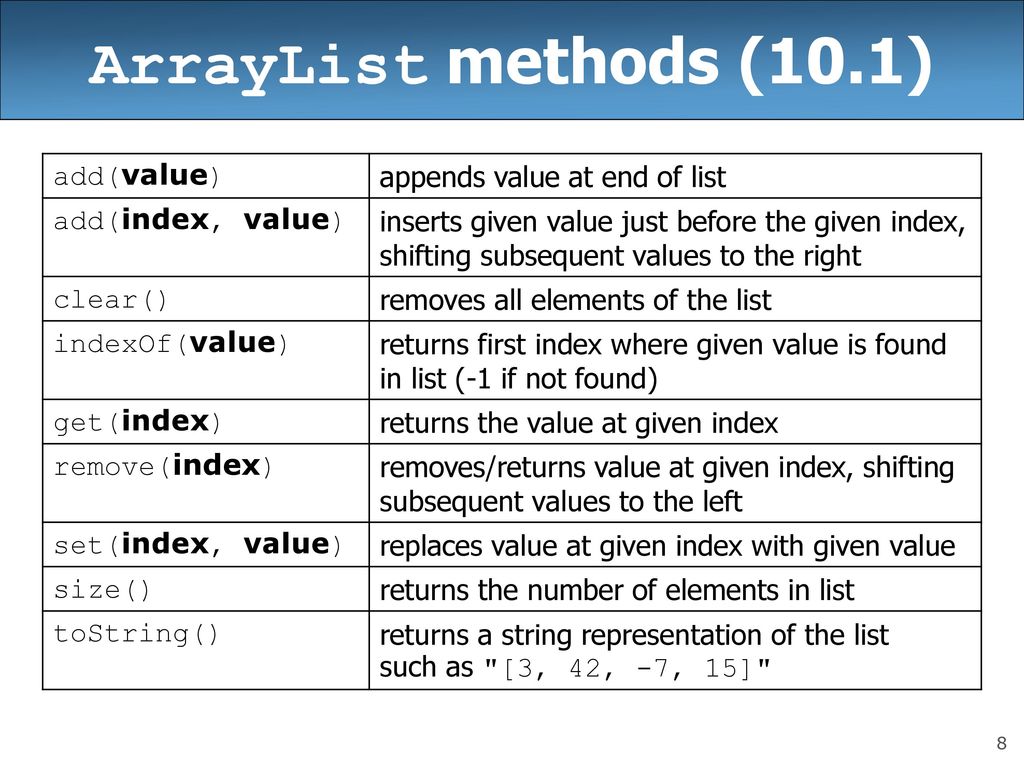This screenshot has height=768, width=1024.
Task: Click 'appends value at end of list' description
Action: pos(552,178)
